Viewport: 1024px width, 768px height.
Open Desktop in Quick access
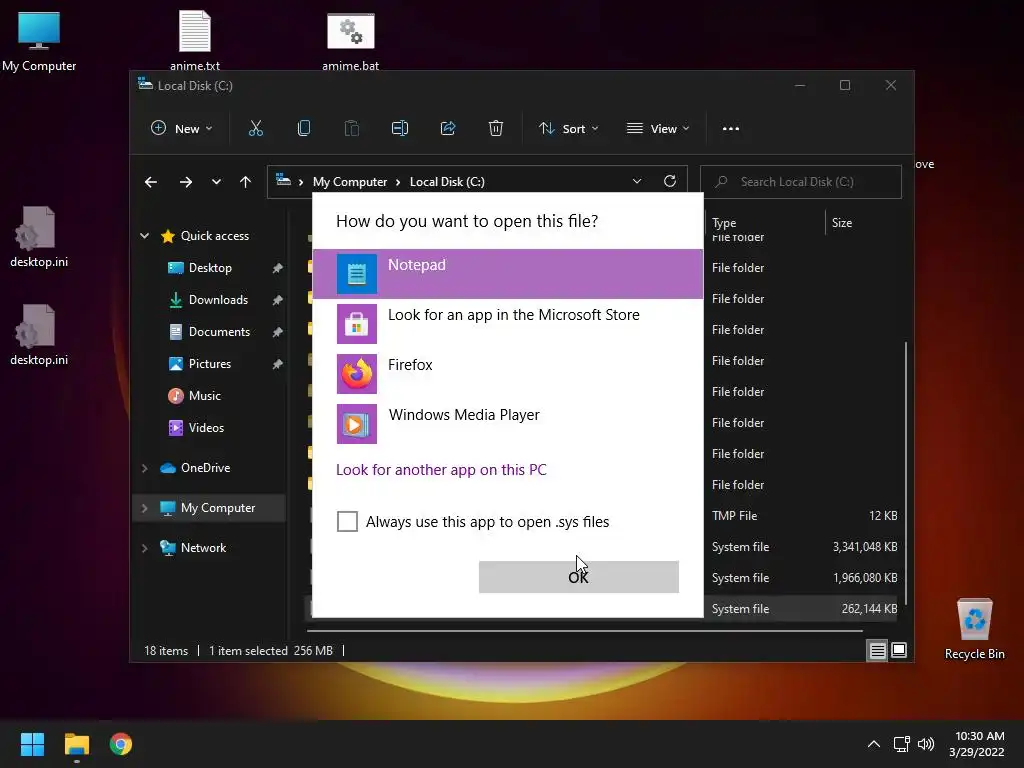(210, 268)
